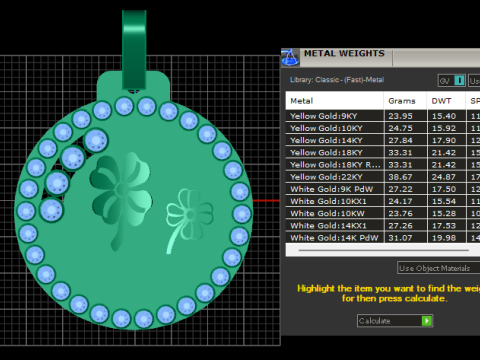Image resolution: width=480 pixels, height=360 pixels.
Task: Select the White Gold:10KW row
Action: click(x=383, y=213)
